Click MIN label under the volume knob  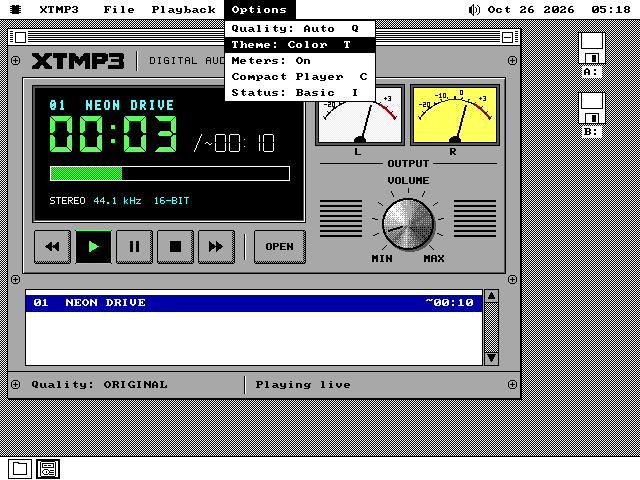tap(382, 259)
